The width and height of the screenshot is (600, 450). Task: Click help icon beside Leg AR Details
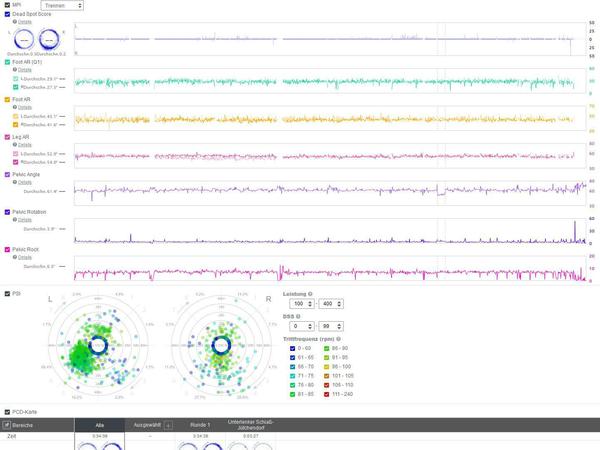[x=15, y=145]
